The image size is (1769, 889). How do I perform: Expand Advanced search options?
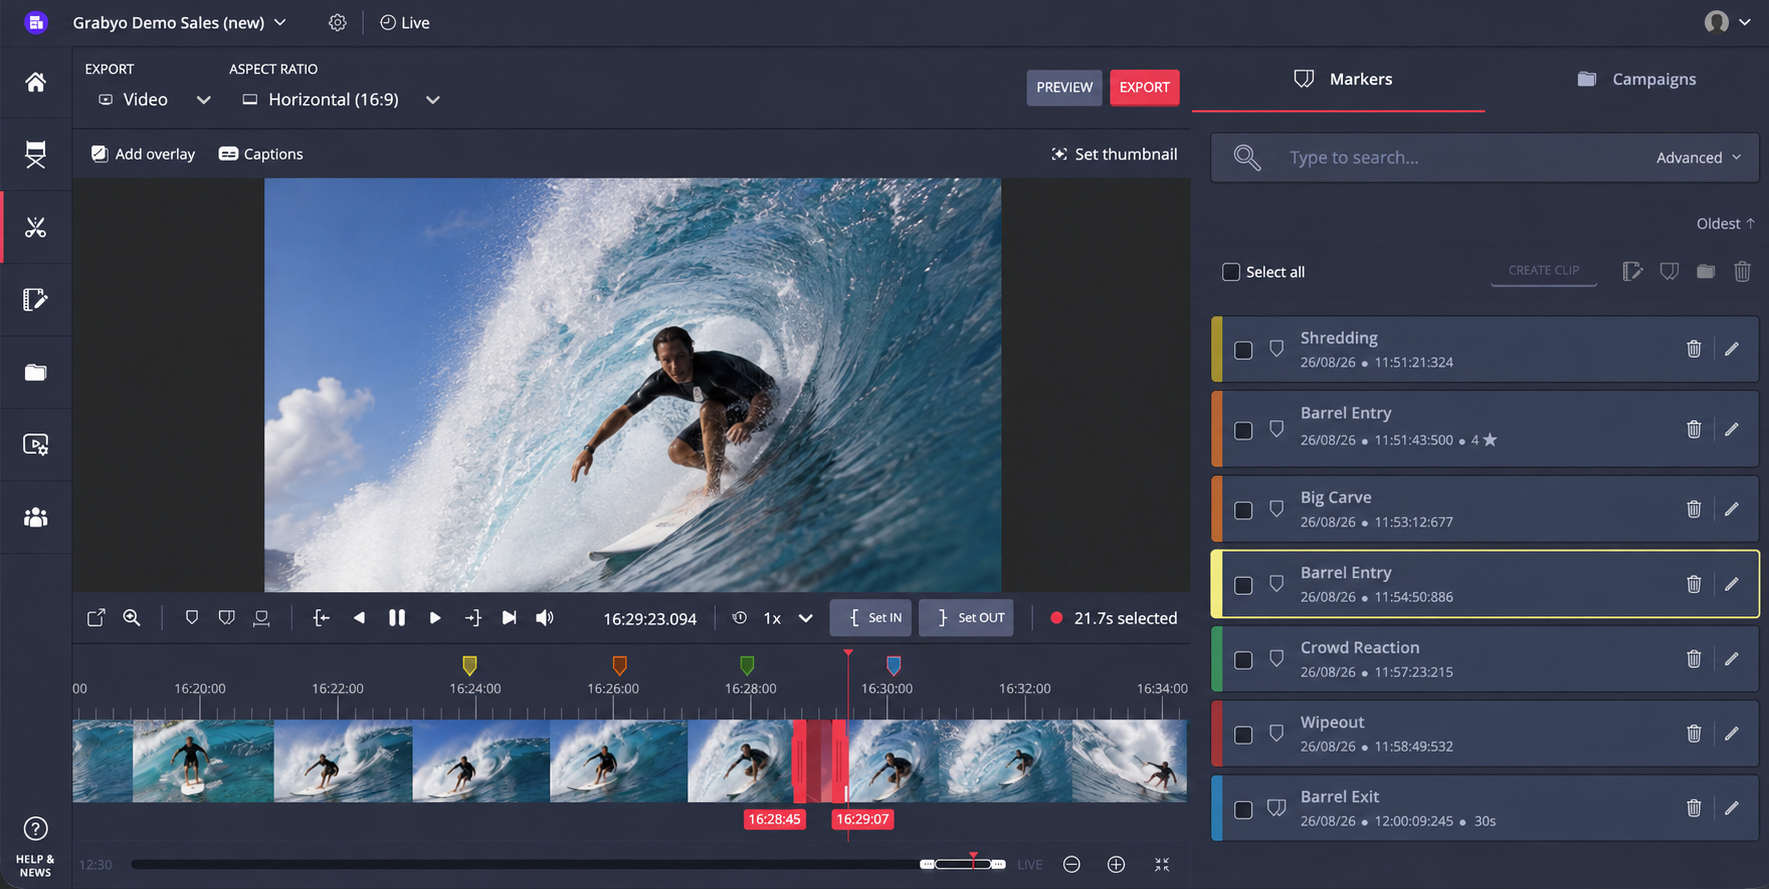[x=1699, y=158]
